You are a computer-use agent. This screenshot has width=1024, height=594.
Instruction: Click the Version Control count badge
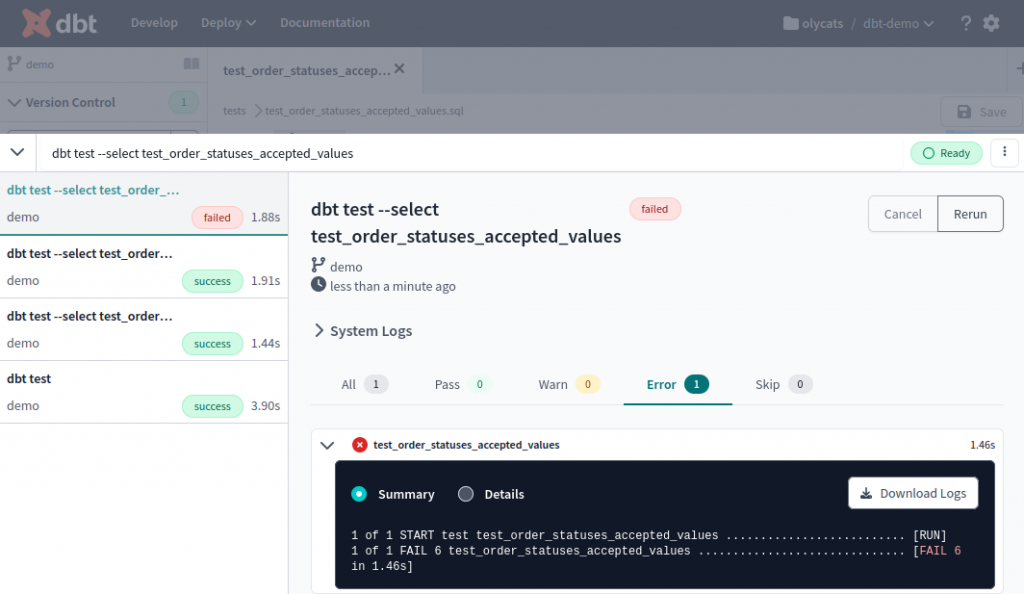(184, 102)
